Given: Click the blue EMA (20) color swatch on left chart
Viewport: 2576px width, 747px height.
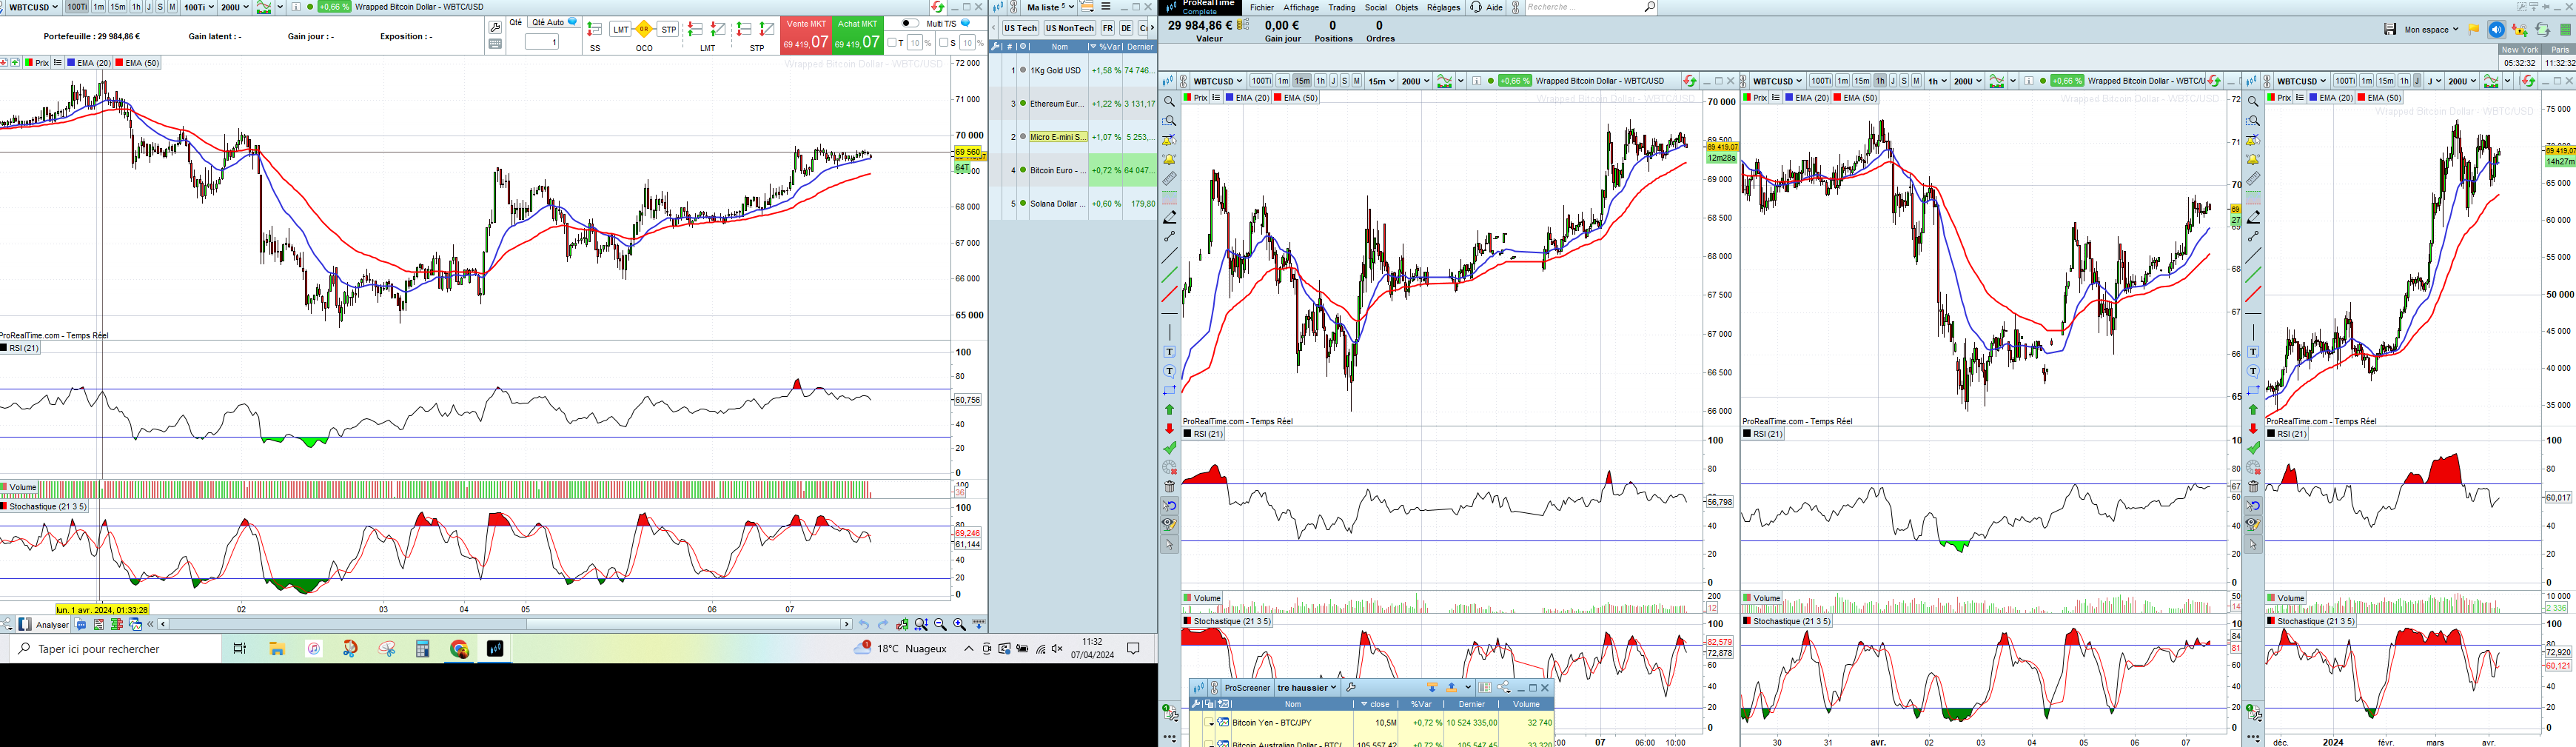Looking at the screenshot, I should pos(70,63).
